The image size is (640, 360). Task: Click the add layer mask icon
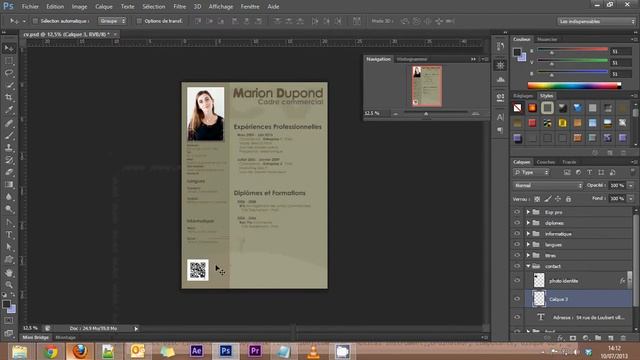coord(573,338)
